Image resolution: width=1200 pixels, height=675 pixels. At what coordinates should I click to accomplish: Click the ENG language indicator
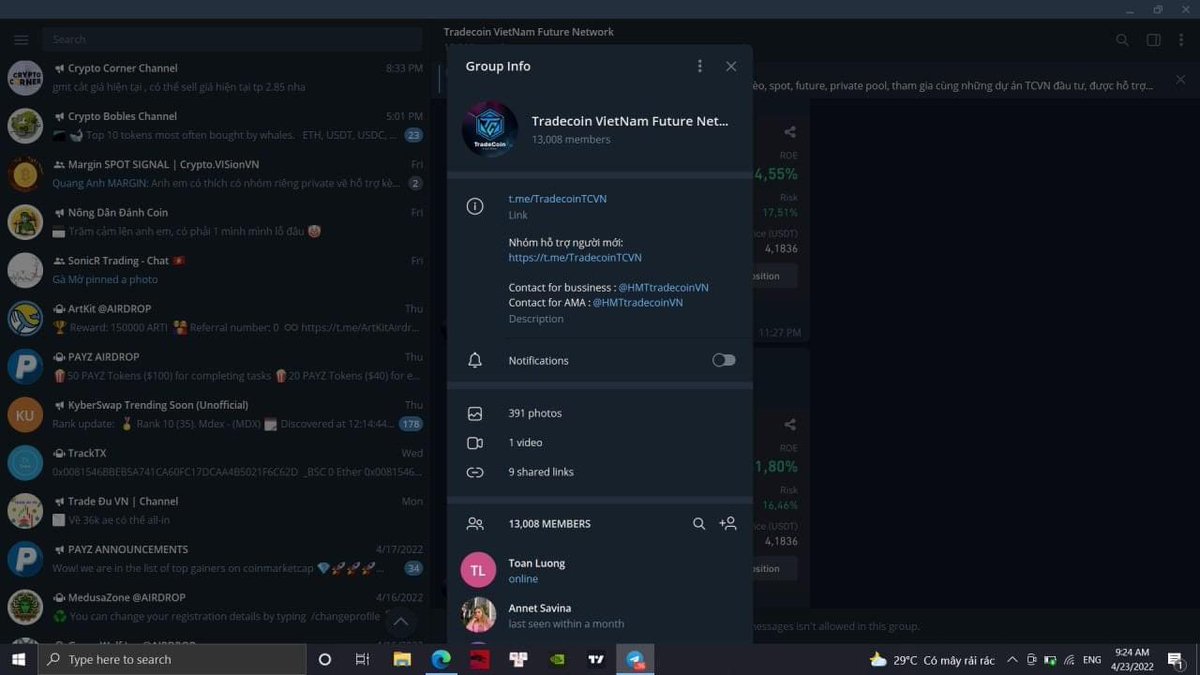pos(1092,660)
